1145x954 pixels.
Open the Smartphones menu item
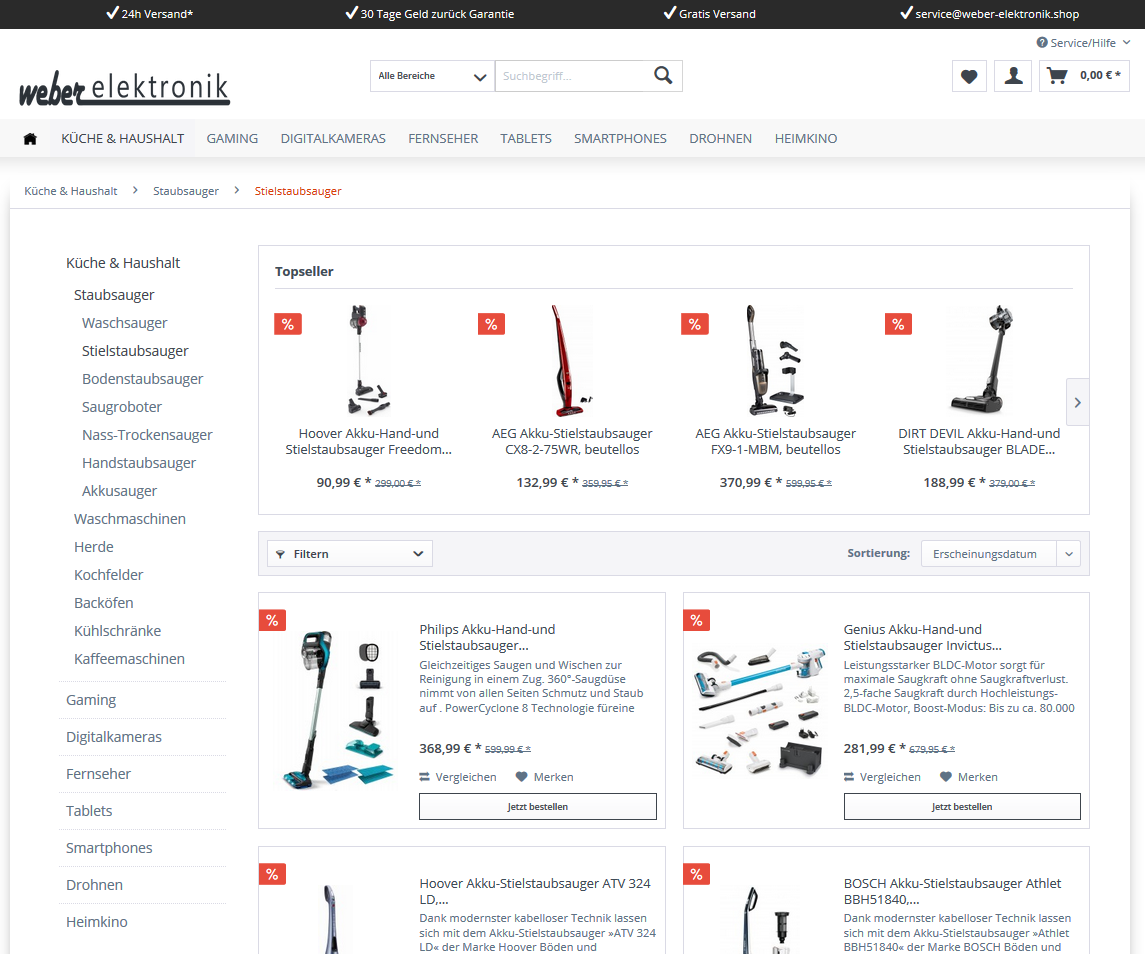pyautogui.click(x=620, y=139)
